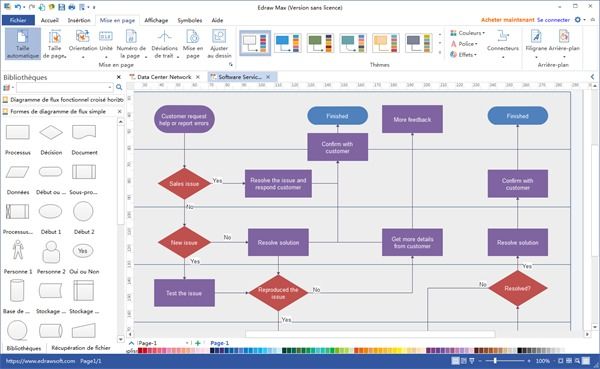Click Ajuster au dessin icon
The width and height of the screenshot is (600, 369).
[219, 37]
